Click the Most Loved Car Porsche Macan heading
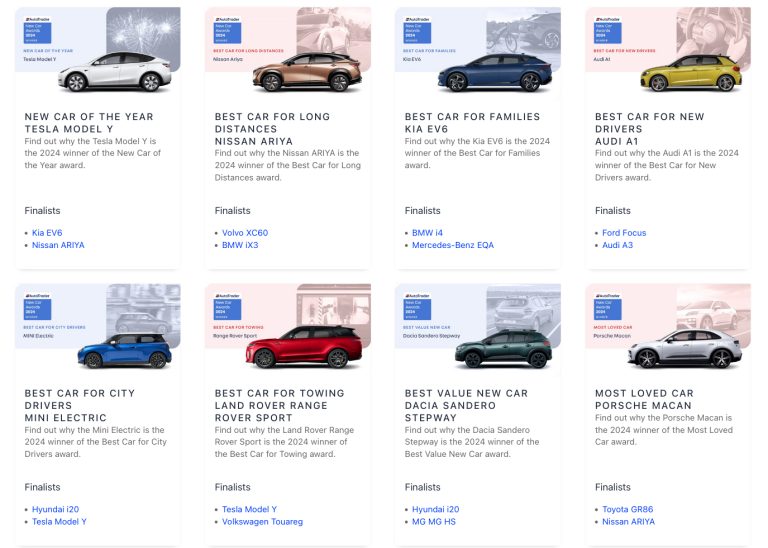768x548 pixels. click(644, 399)
